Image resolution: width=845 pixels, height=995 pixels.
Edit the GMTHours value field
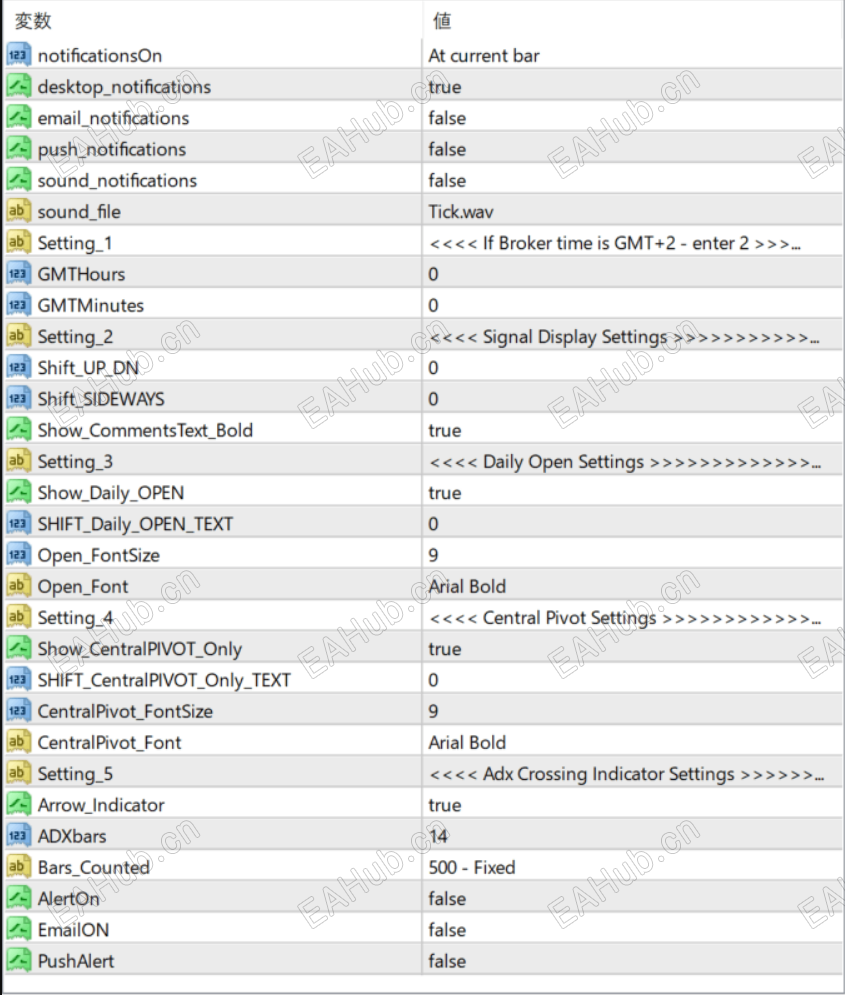point(632,273)
